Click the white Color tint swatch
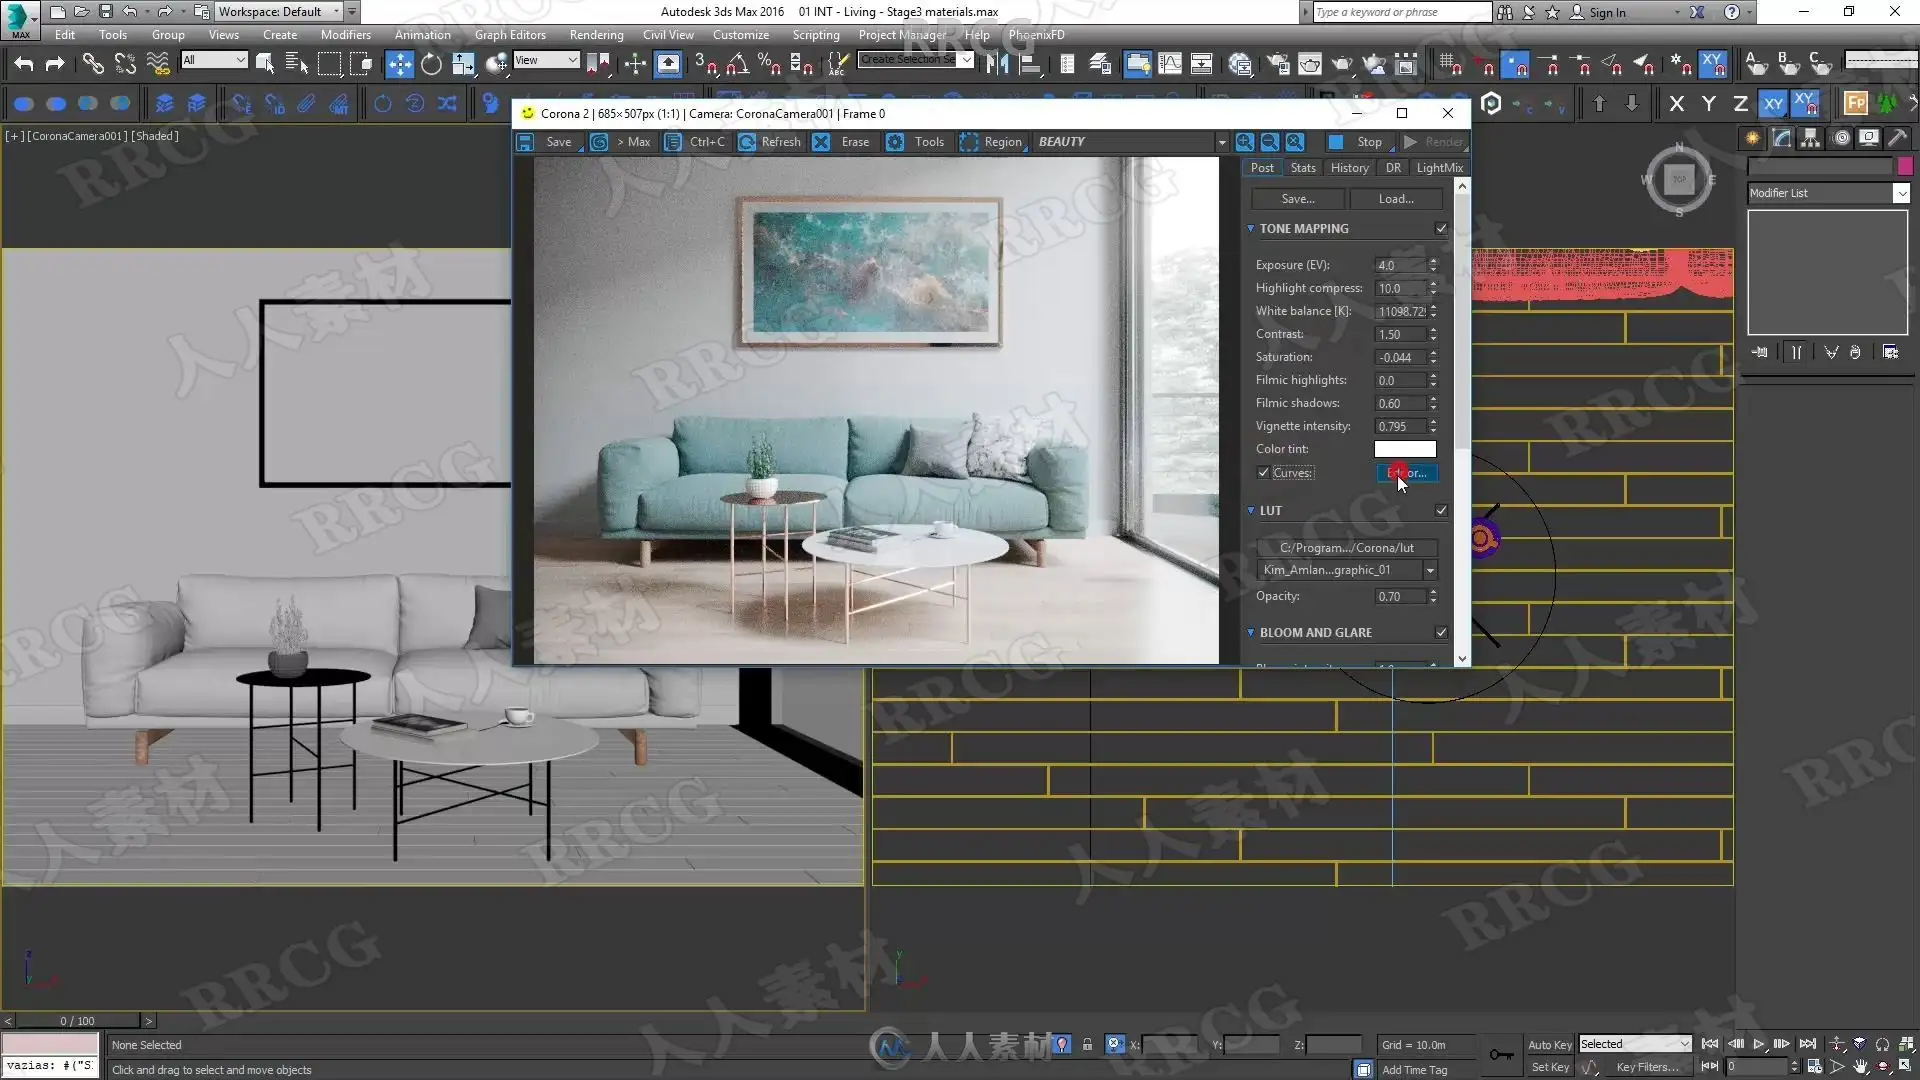 click(x=1405, y=450)
